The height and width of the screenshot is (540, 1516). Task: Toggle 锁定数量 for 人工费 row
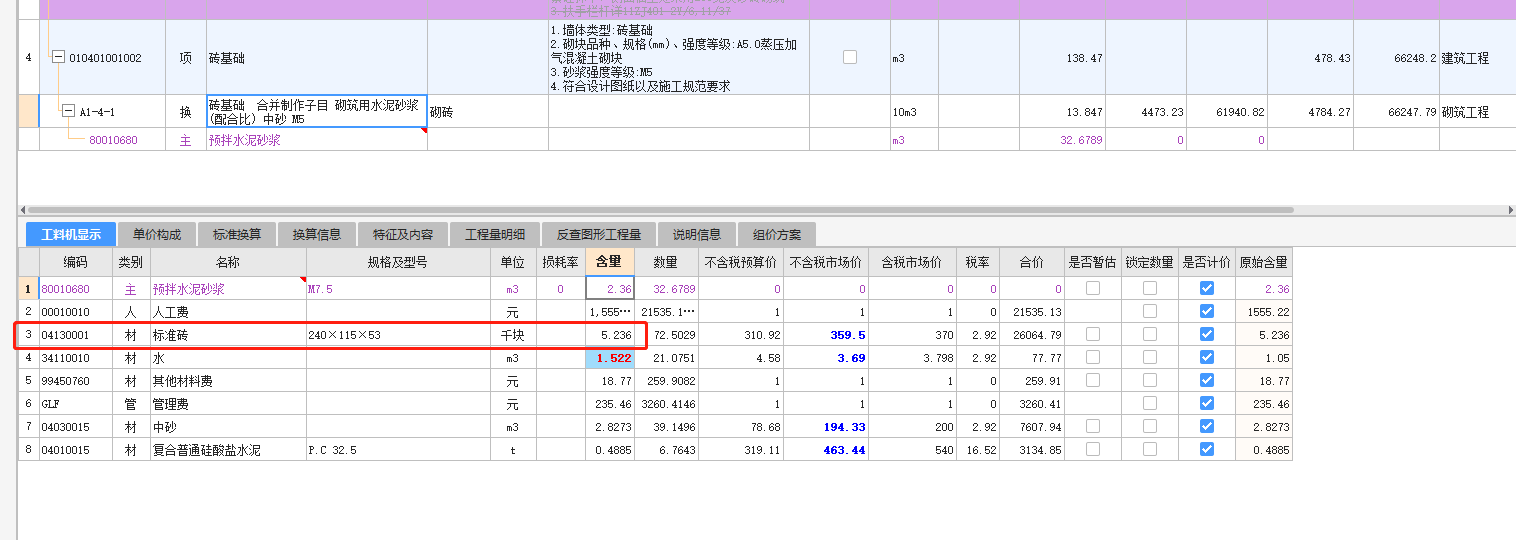pos(1150,311)
